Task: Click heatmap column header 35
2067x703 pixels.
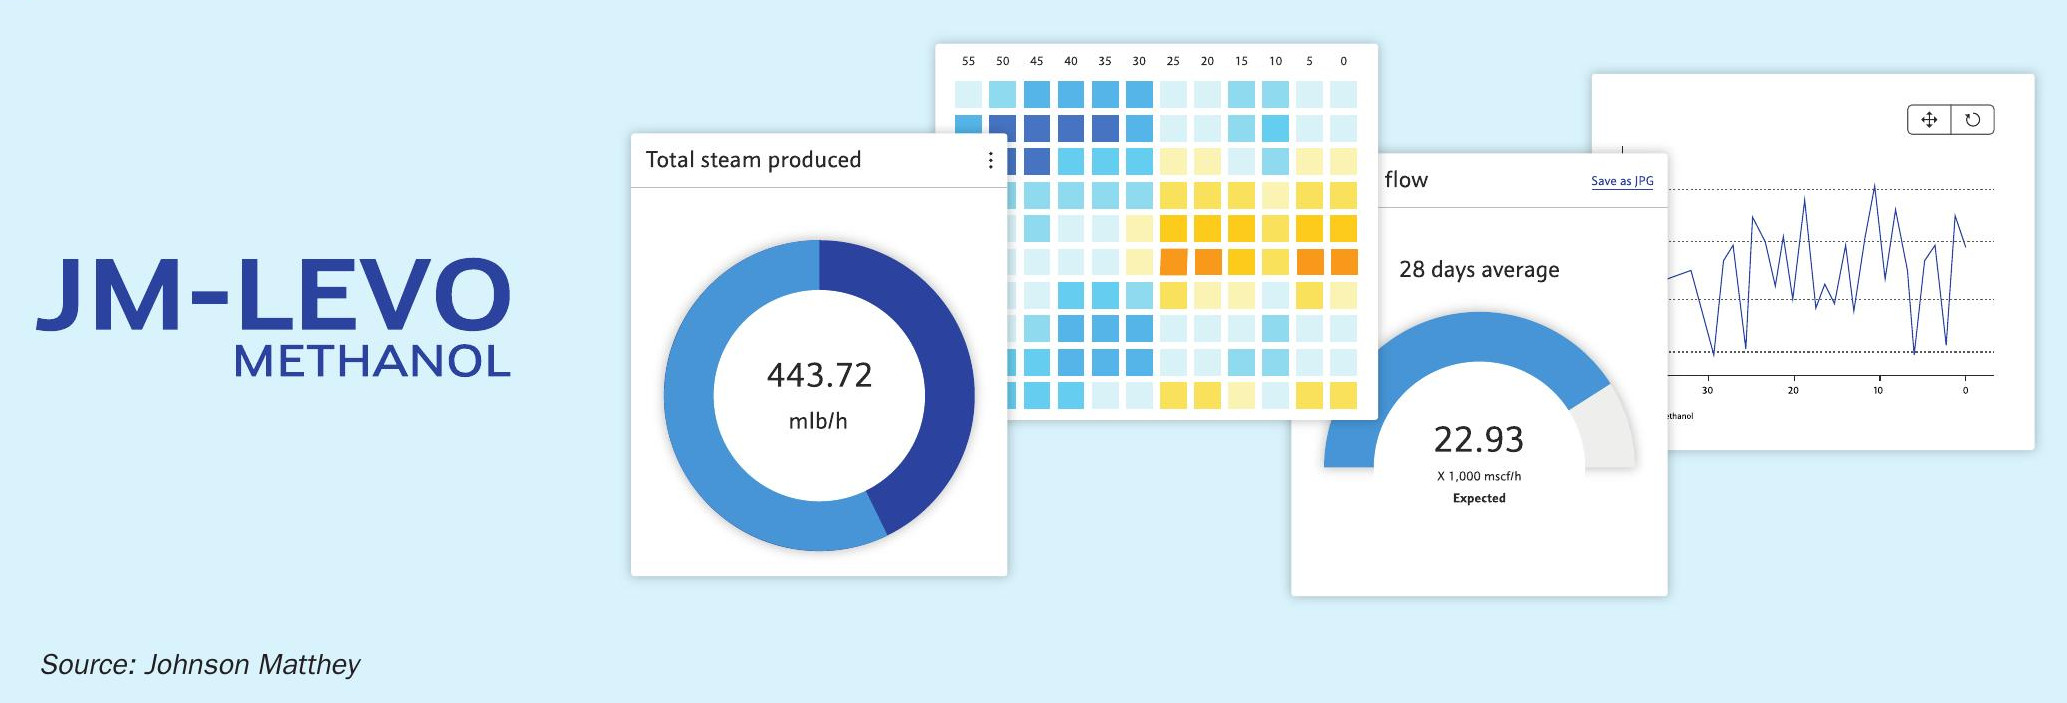Action: point(1105,61)
